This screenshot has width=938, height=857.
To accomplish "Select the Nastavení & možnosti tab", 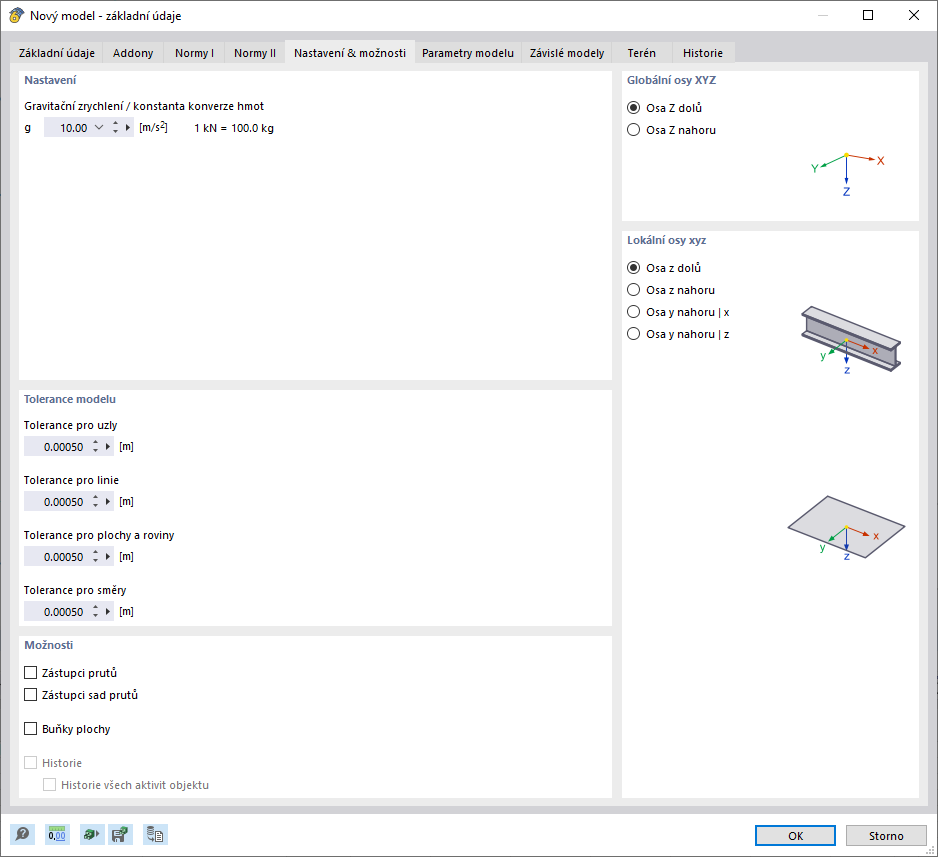I will (x=350, y=53).
